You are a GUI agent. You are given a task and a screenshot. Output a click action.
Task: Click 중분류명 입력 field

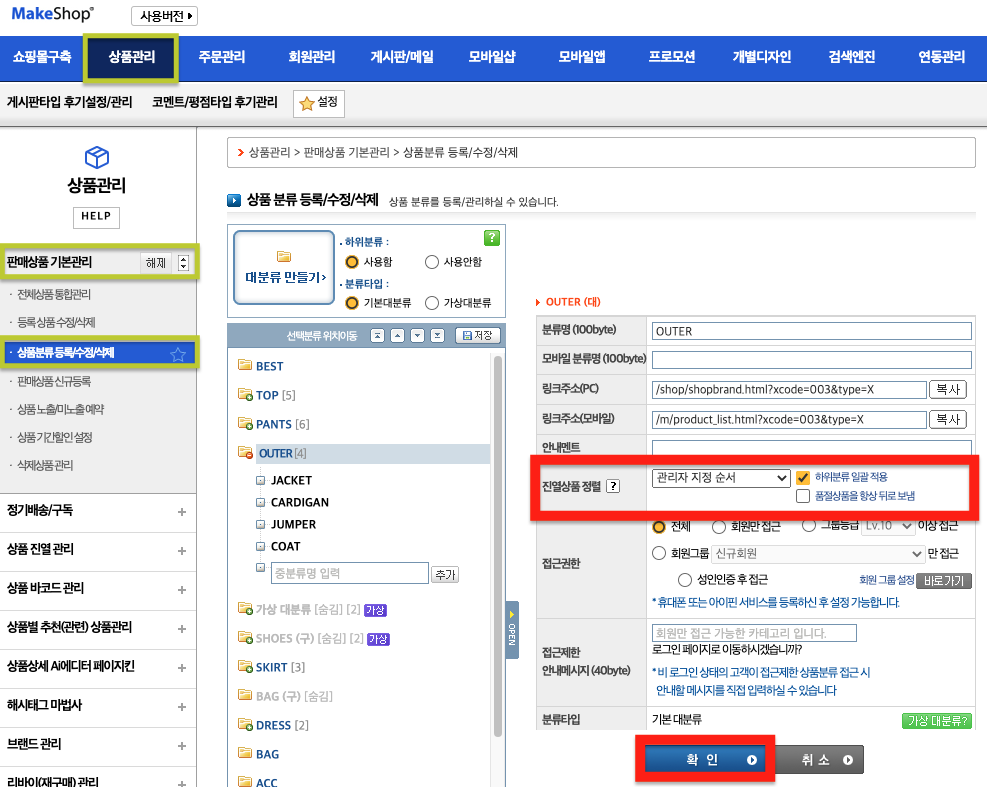coord(350,574)
